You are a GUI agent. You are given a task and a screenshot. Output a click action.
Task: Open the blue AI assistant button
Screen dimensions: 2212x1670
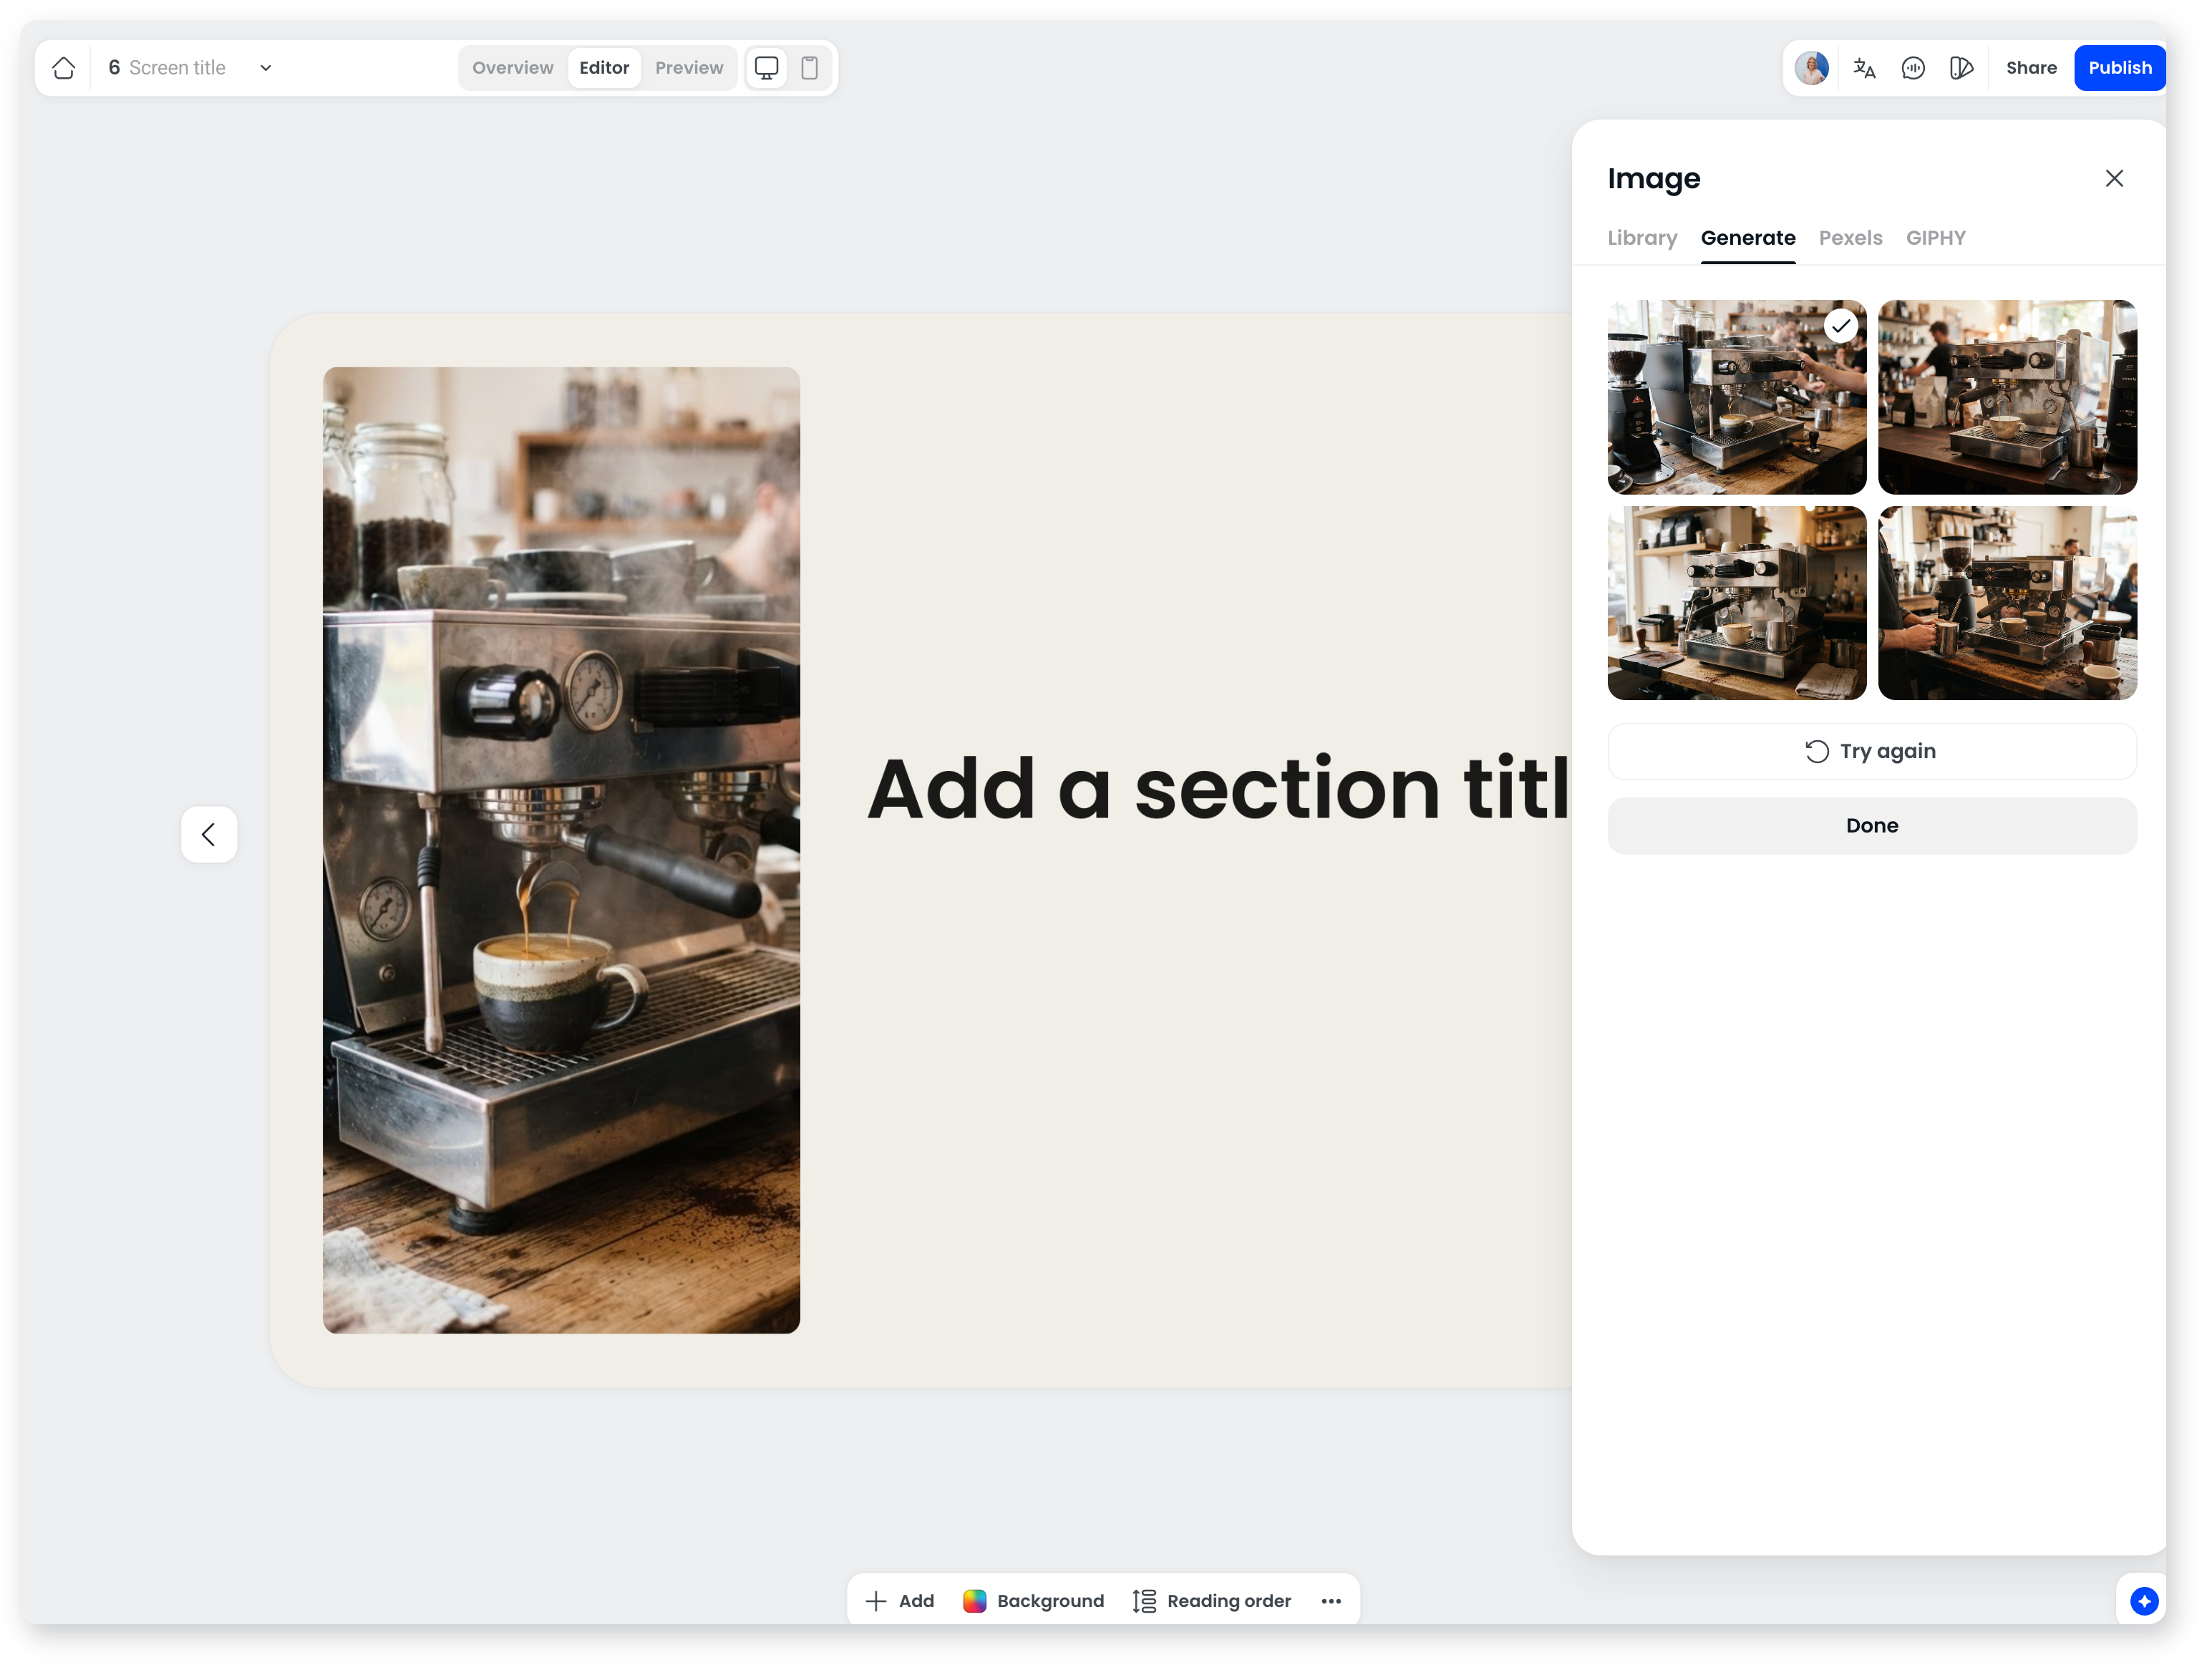point(2145,1602)
